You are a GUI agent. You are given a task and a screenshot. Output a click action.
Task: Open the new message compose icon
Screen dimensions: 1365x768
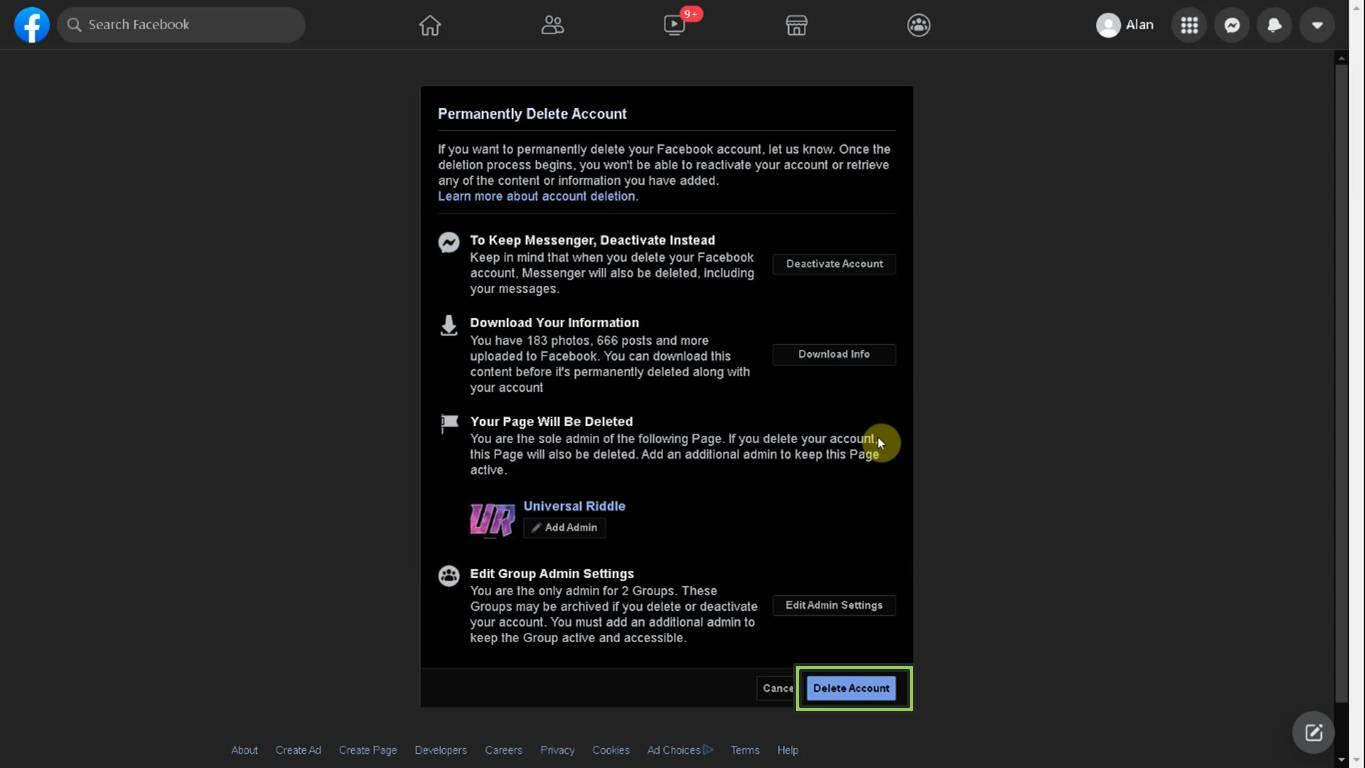(1314, 733)
